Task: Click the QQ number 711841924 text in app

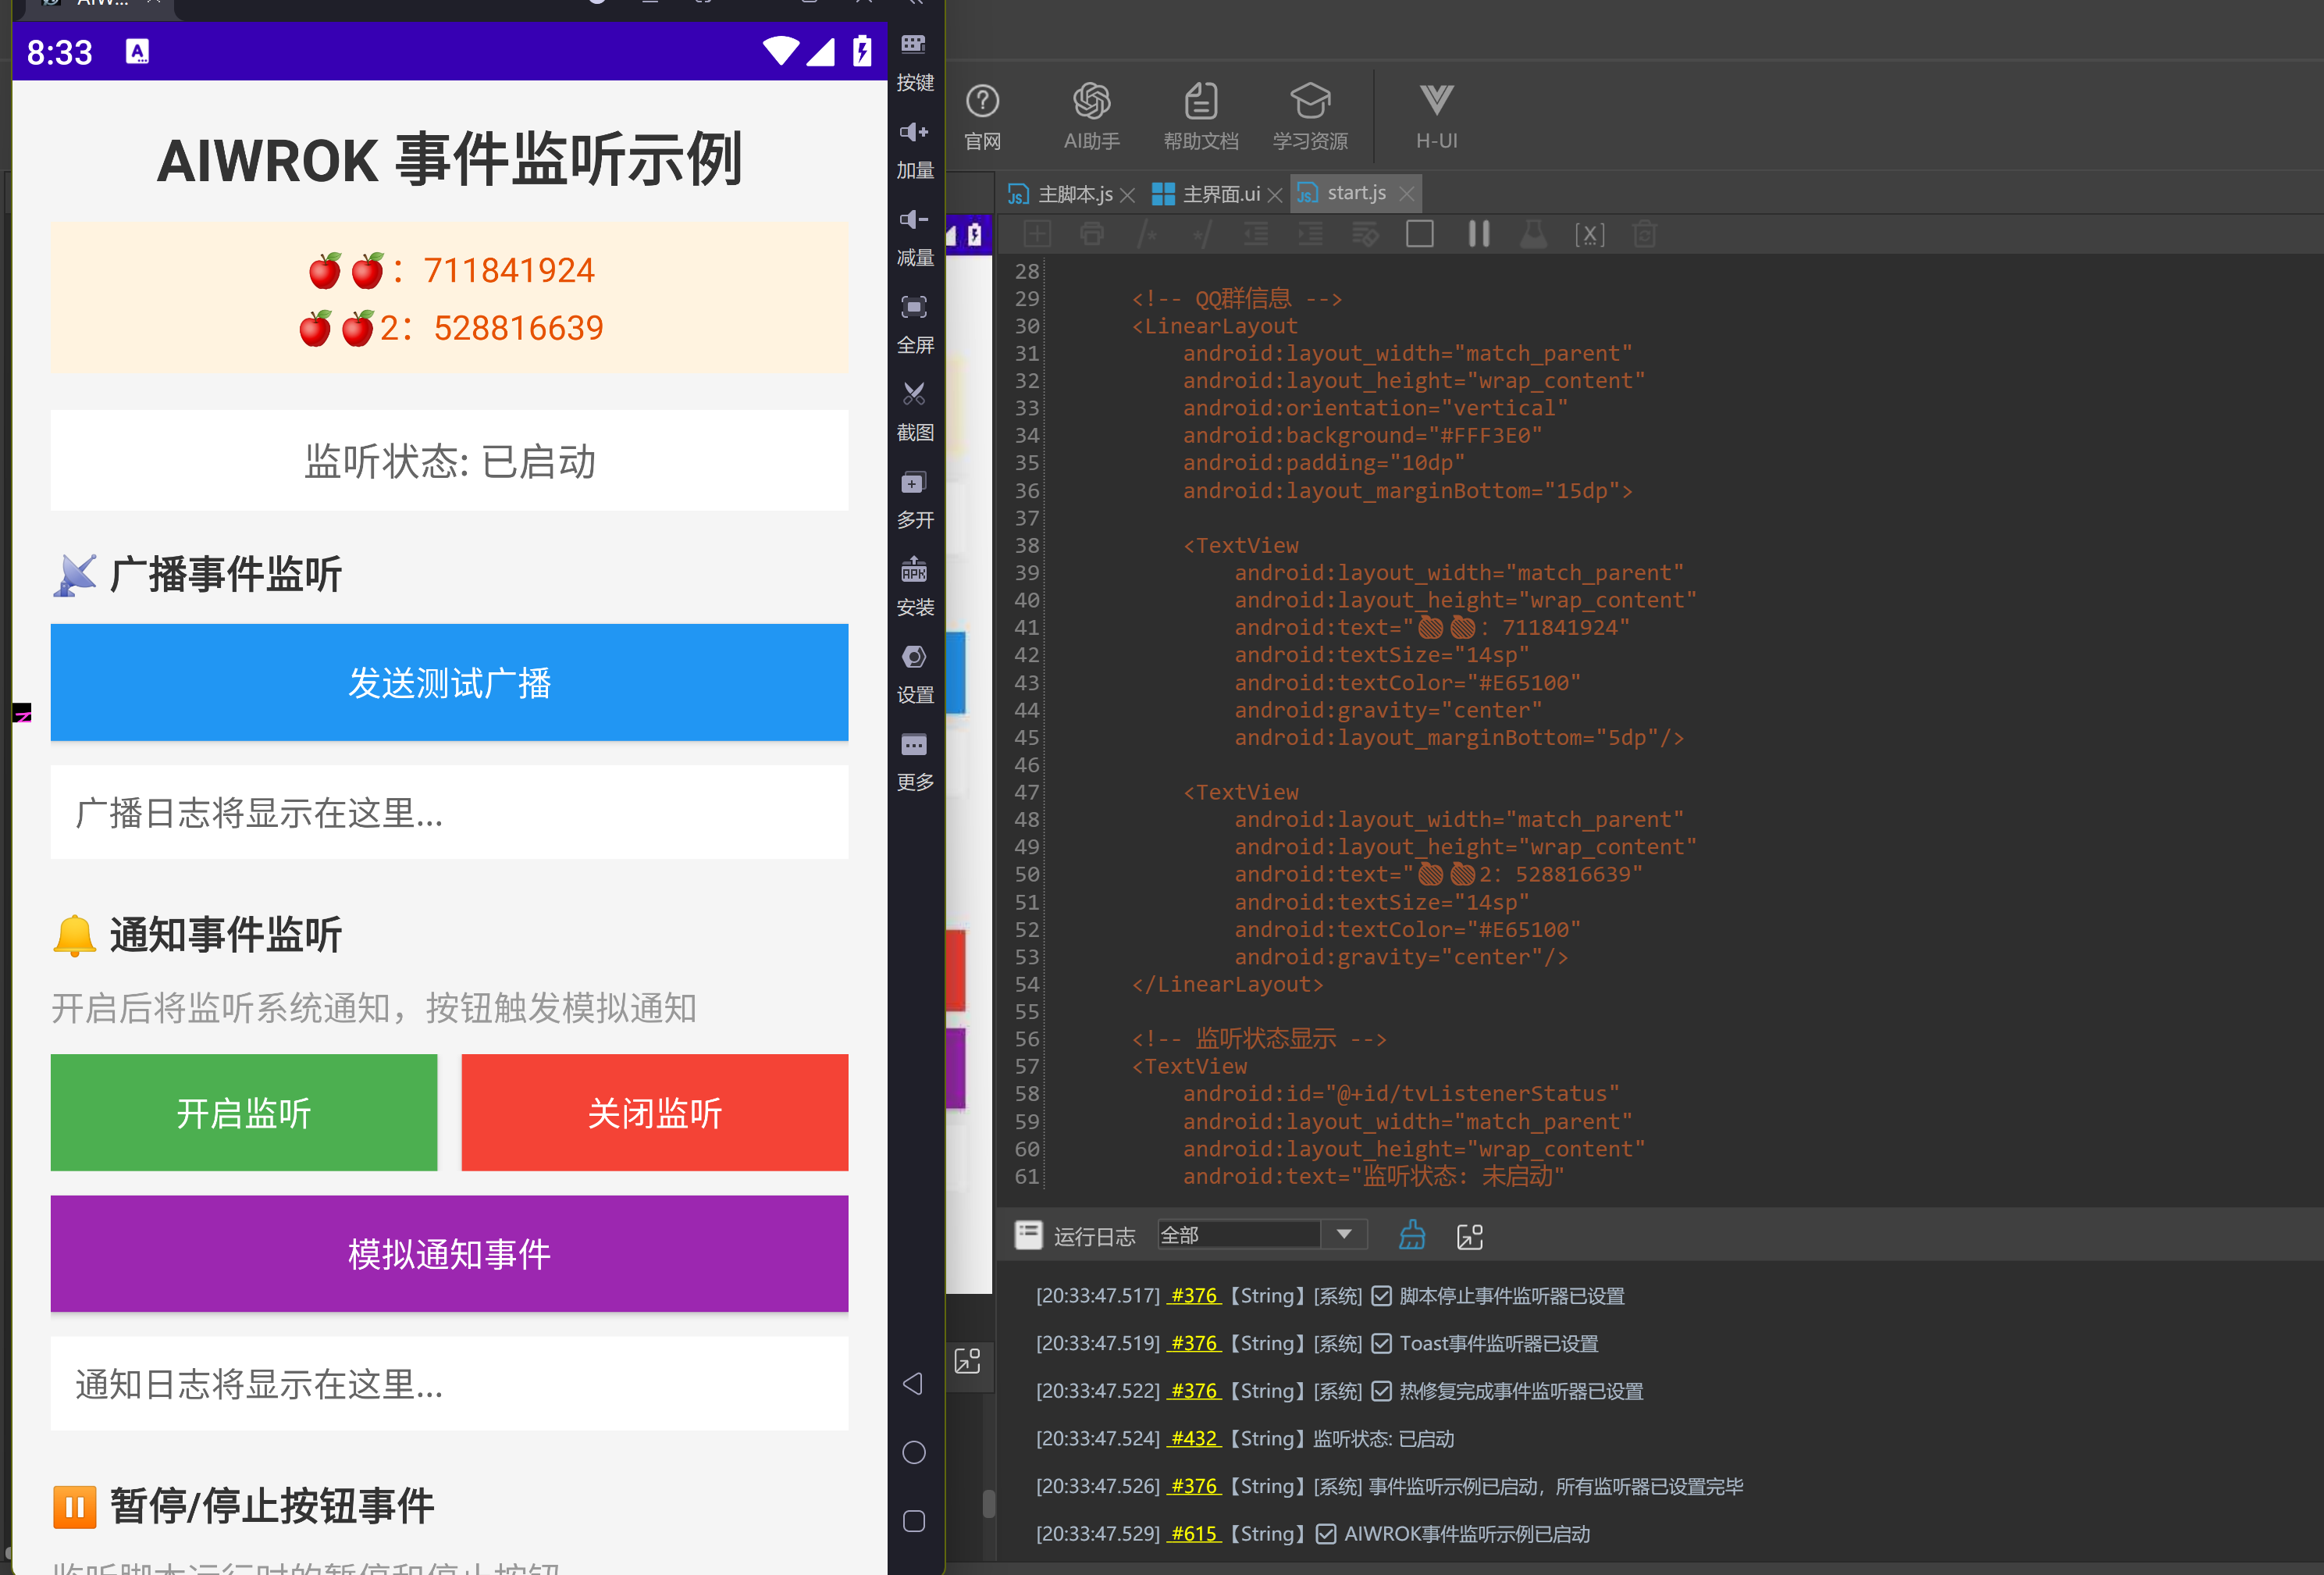Action: [x=509, y=270]
